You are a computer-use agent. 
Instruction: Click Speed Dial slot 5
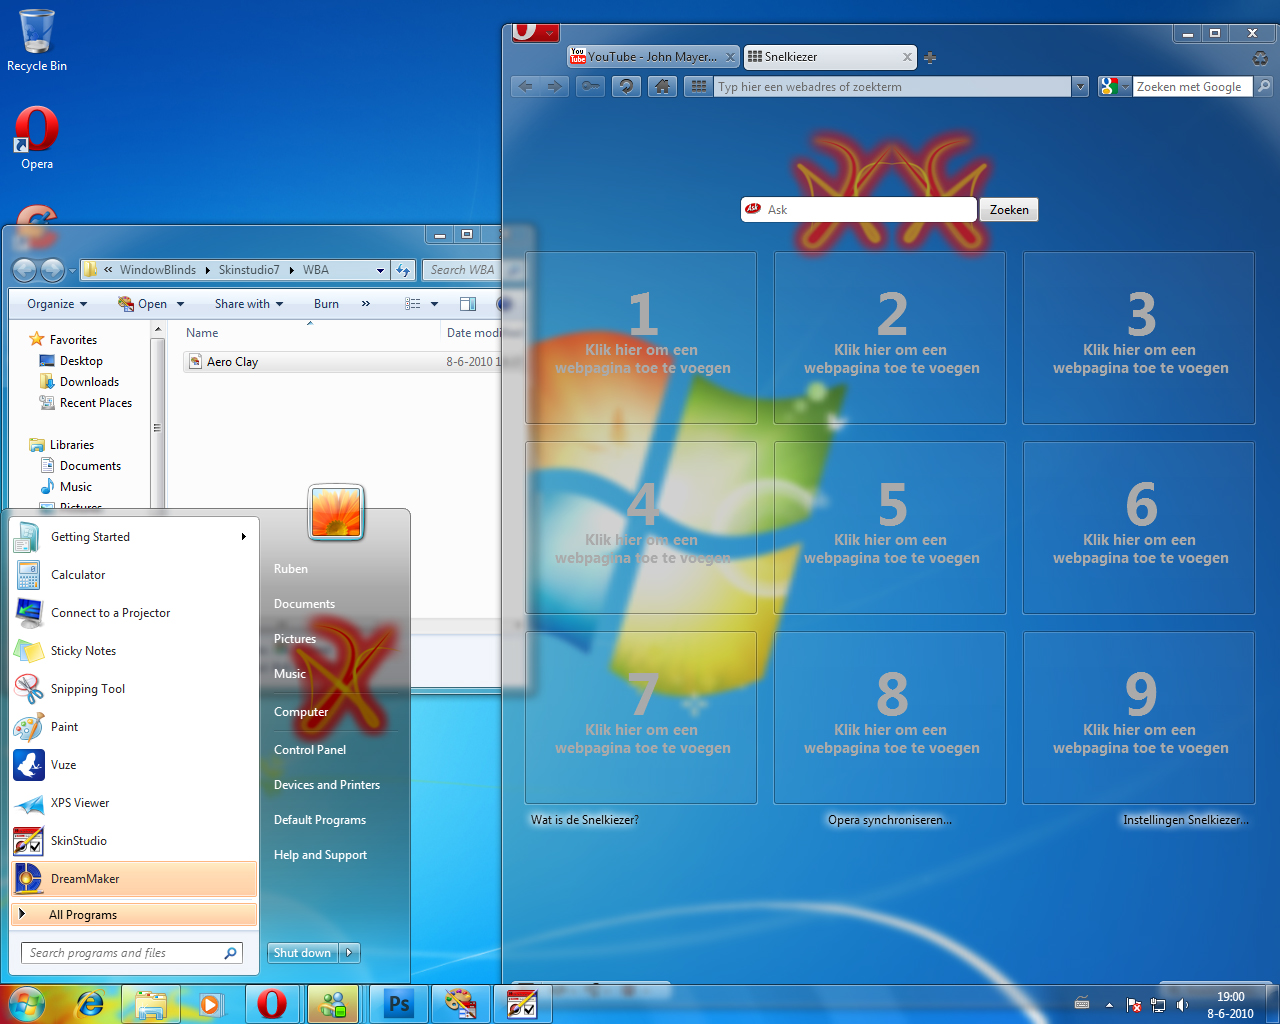(x=890, y=528)
